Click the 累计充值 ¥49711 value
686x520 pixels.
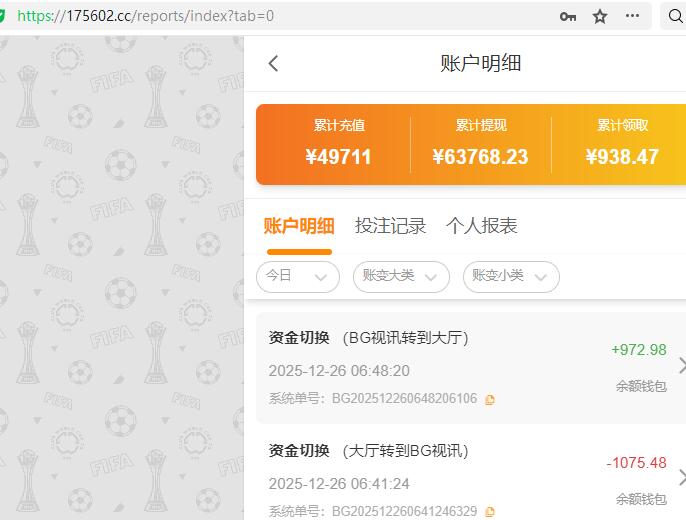[x=338, y=157]
